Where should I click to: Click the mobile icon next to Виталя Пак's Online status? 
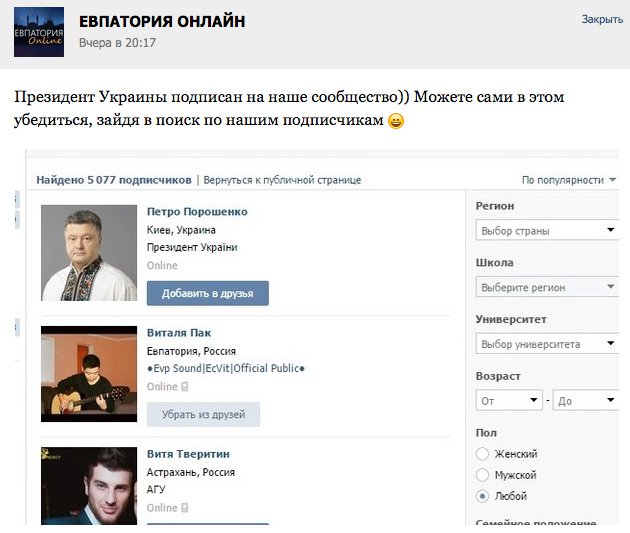click(185, 387)
